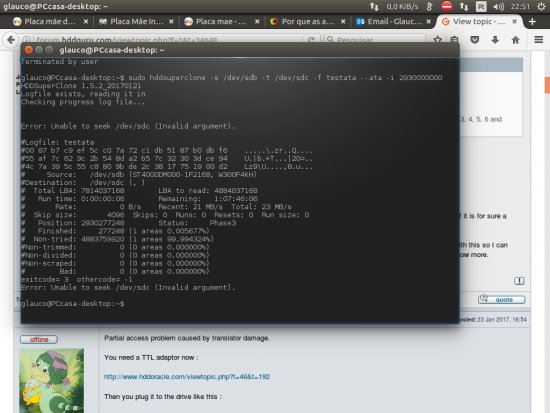This screenshot has height=413, width=550.
Task: Click the forum user avatar image
Action: pyautogui.click(x=52, y=380)
